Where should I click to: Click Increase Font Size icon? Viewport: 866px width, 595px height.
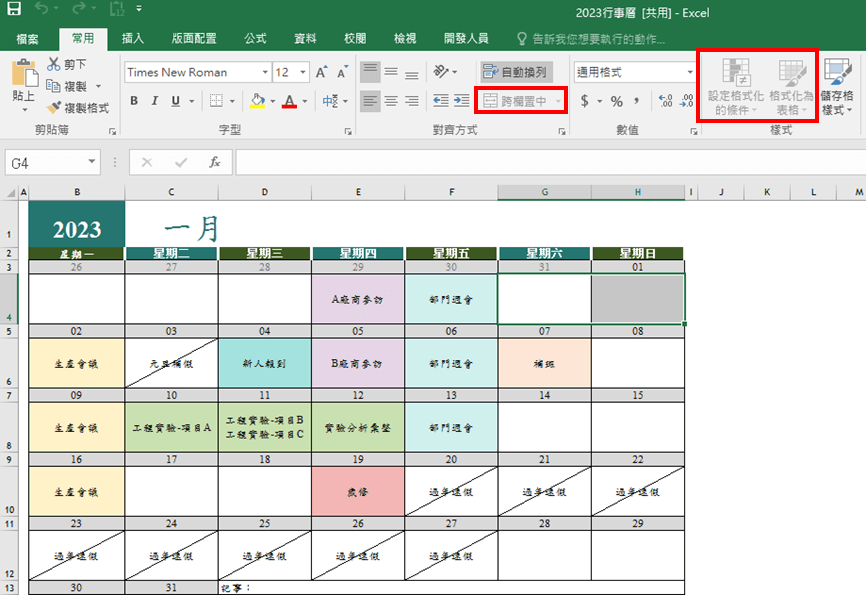[x=322, y=73]
